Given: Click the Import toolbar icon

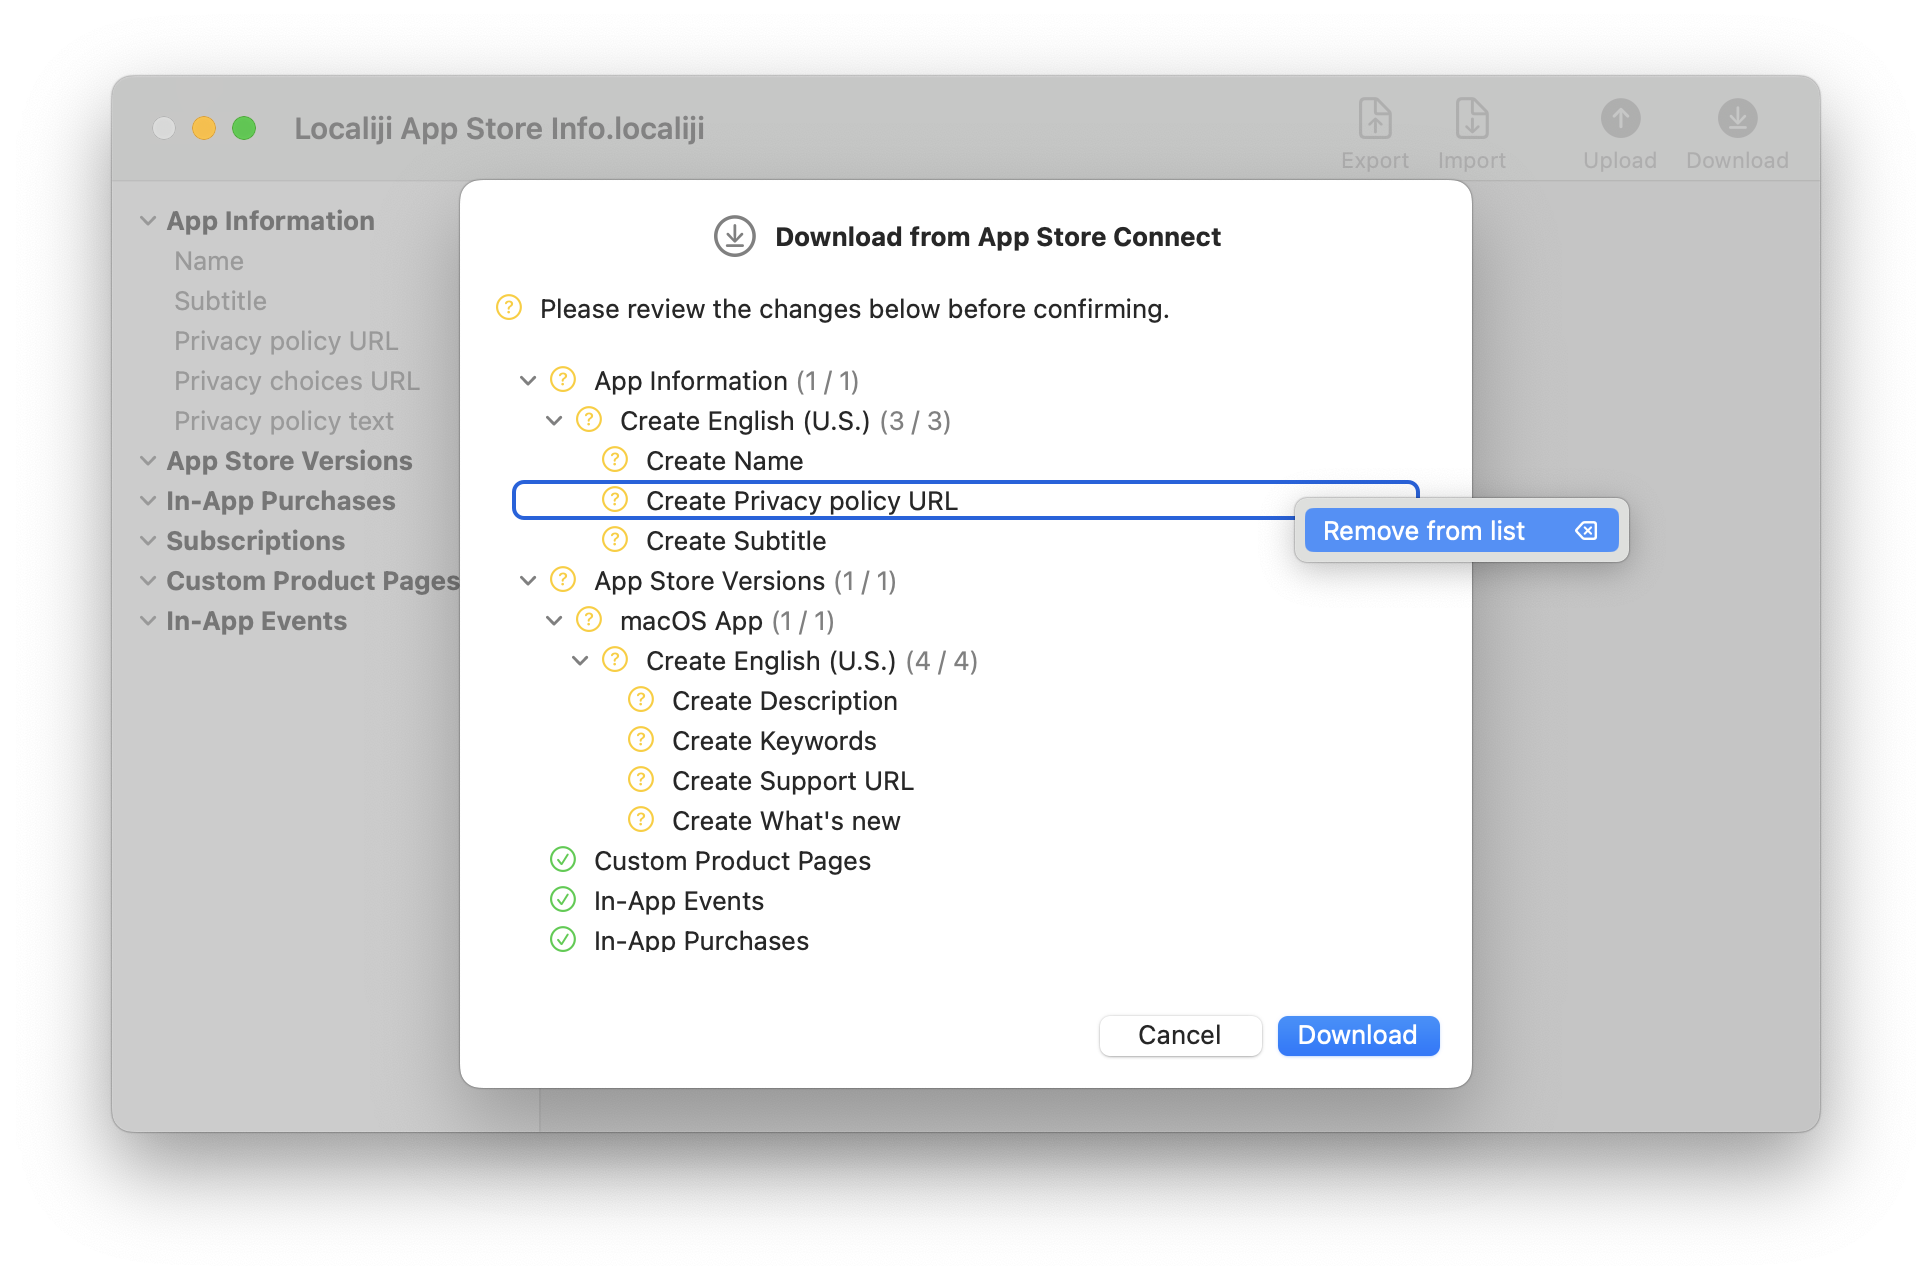Looking at the screenshot, I should click(1471, 118).
